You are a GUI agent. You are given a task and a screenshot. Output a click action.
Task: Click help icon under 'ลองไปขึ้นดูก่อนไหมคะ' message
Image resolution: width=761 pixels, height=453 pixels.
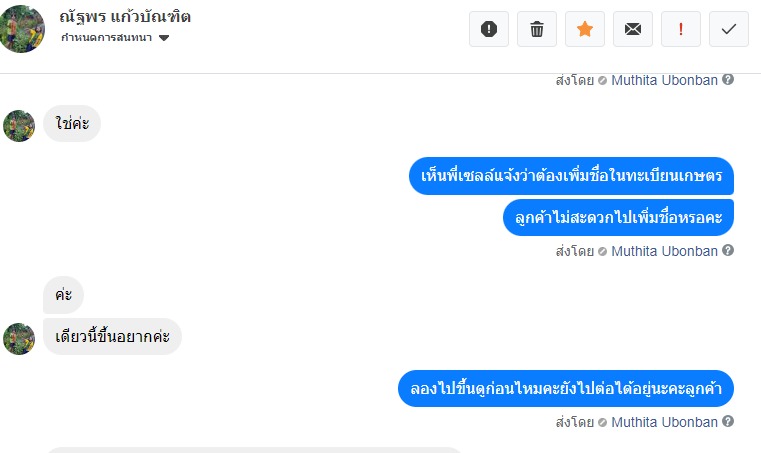click(x=728, y=422)
